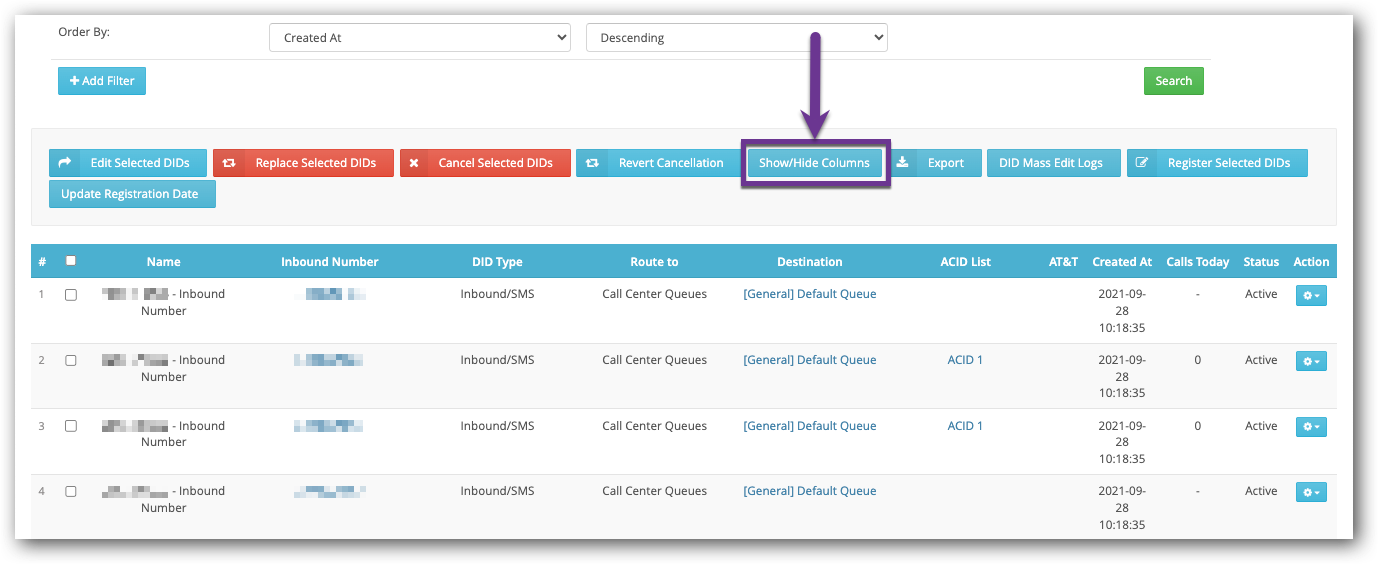The width and height of the screenshot is (1378, 564).
Task: Click the edit pencil icon on Register Selected DIDs
Action: tap(1142, 163)
